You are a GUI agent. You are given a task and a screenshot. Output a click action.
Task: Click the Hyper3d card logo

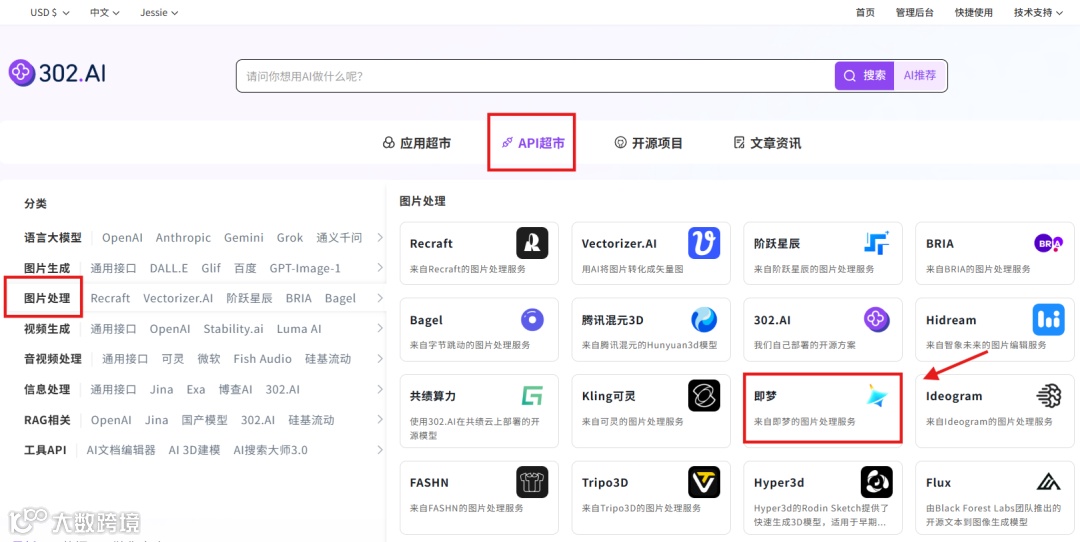(x=876, y=482)
